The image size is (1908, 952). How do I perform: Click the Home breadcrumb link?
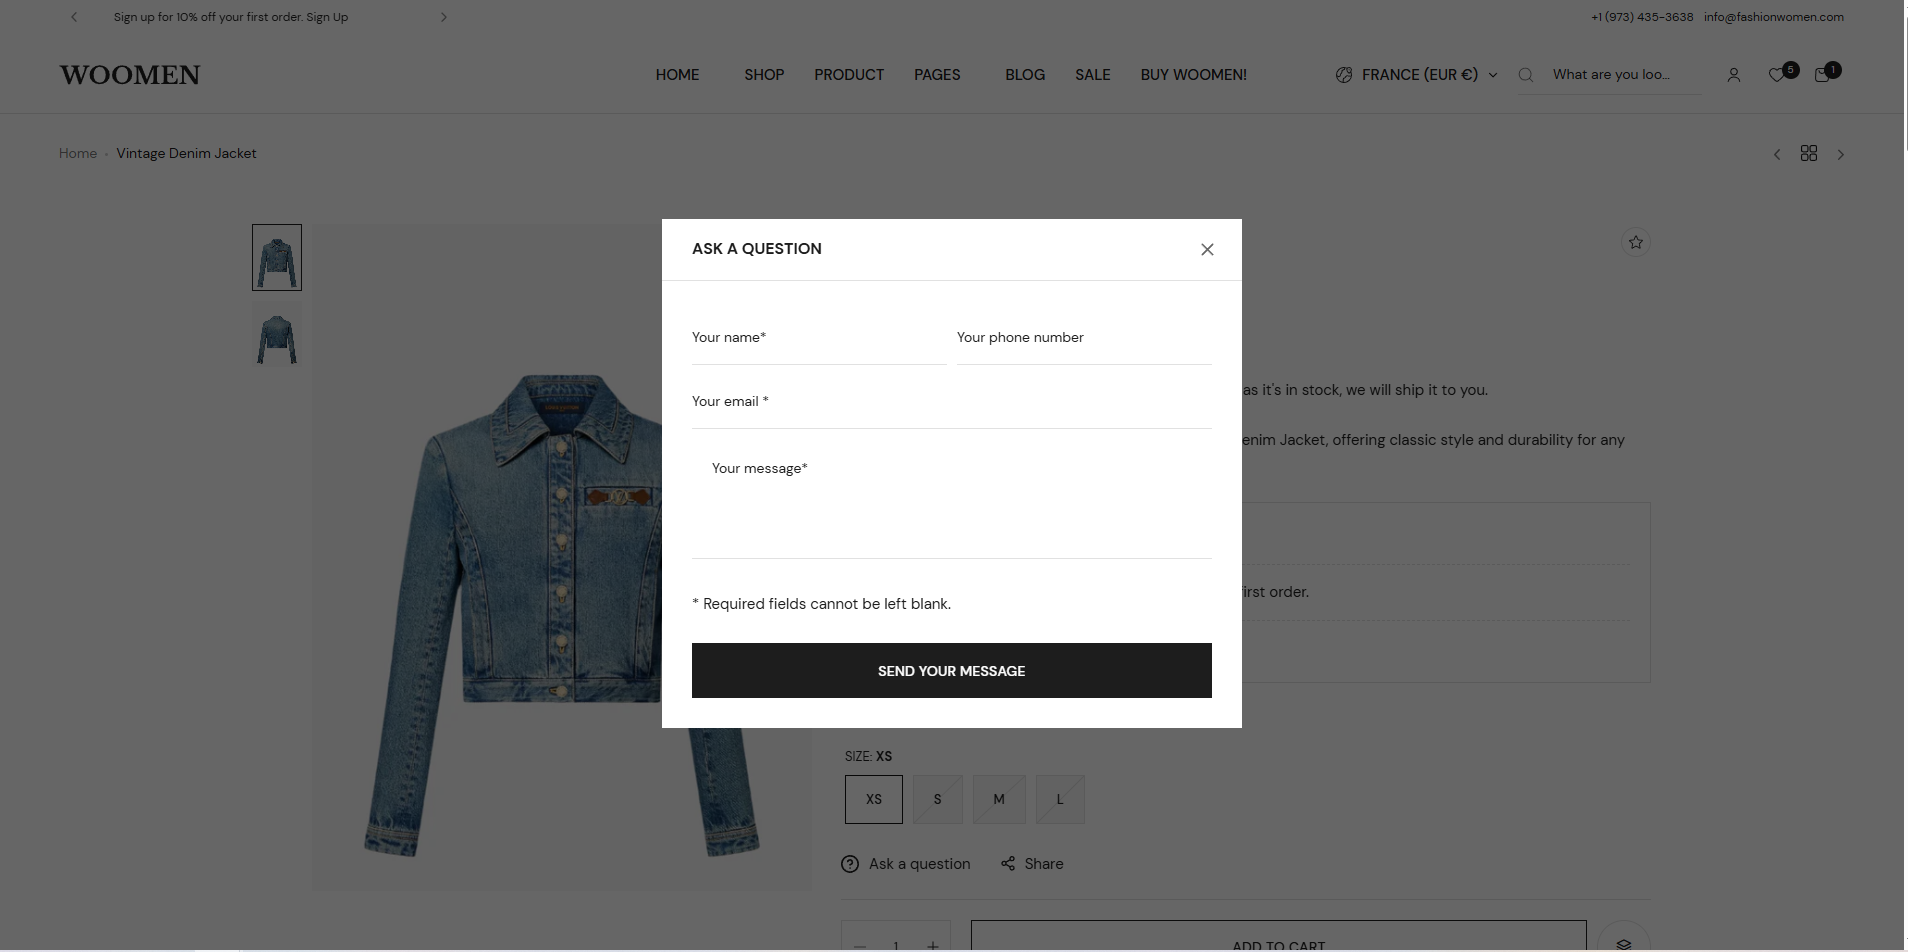[78, 154]
